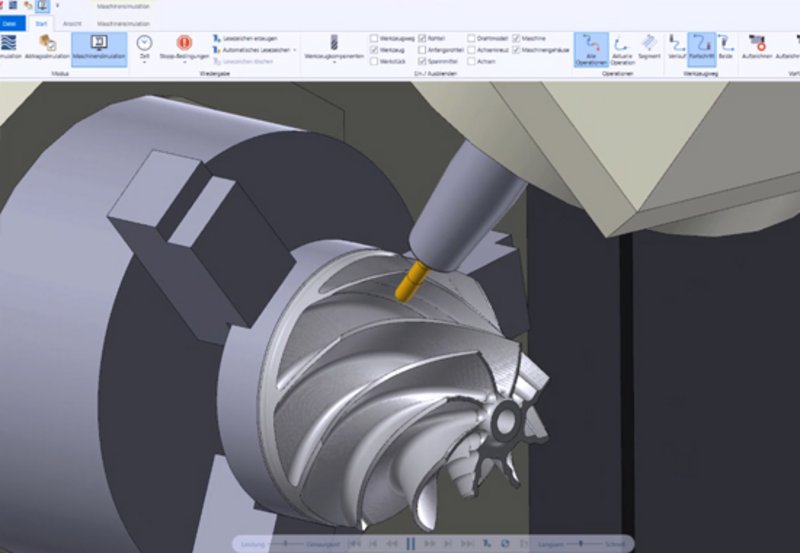Expand Automatisches Lesezeichen dropdown arrow
The height and width of the screenshot is (553, 800).
[294, 49]
